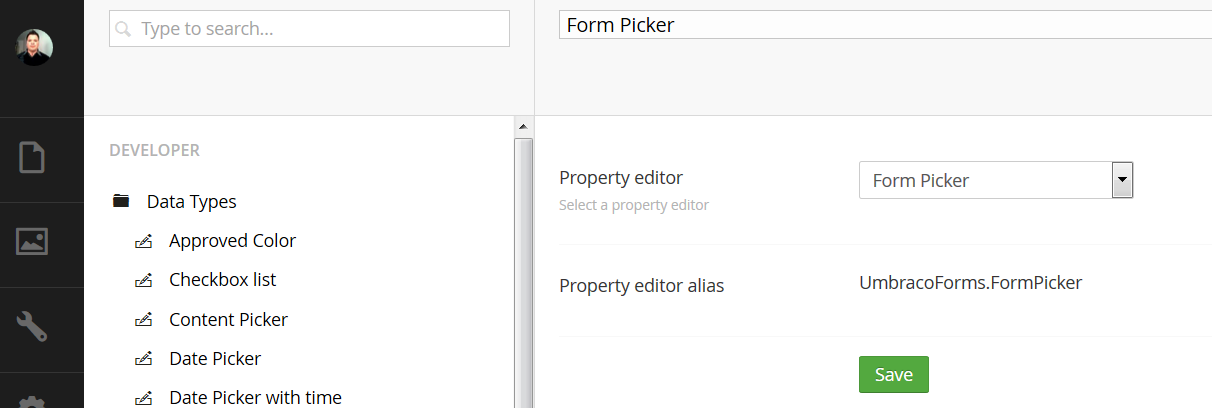This screenshot has height=408, width=1212.
Task: Open the Content section document icon
Action: pyautogui.click(x=32, y=158)
